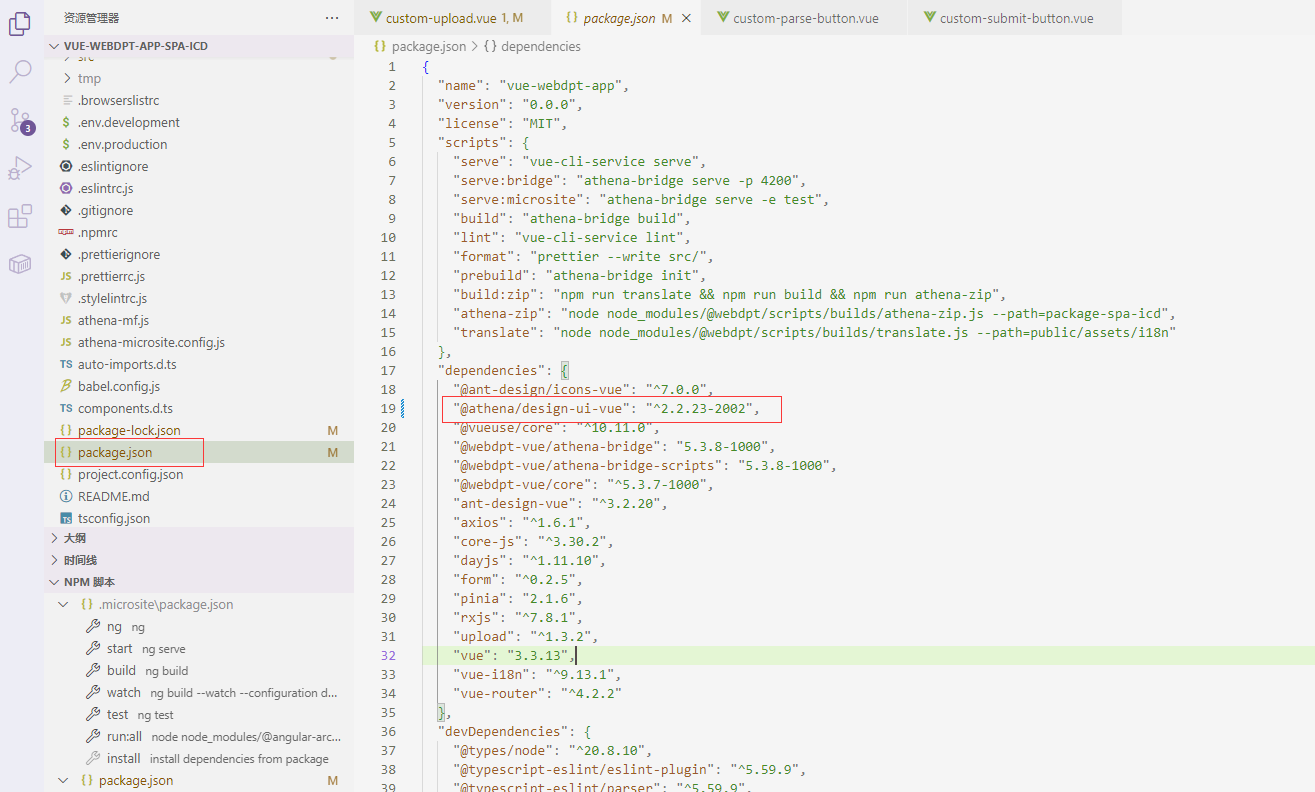Expand the 时间线 section
This screenshot has height=792, width=1315.
point(55,561)
